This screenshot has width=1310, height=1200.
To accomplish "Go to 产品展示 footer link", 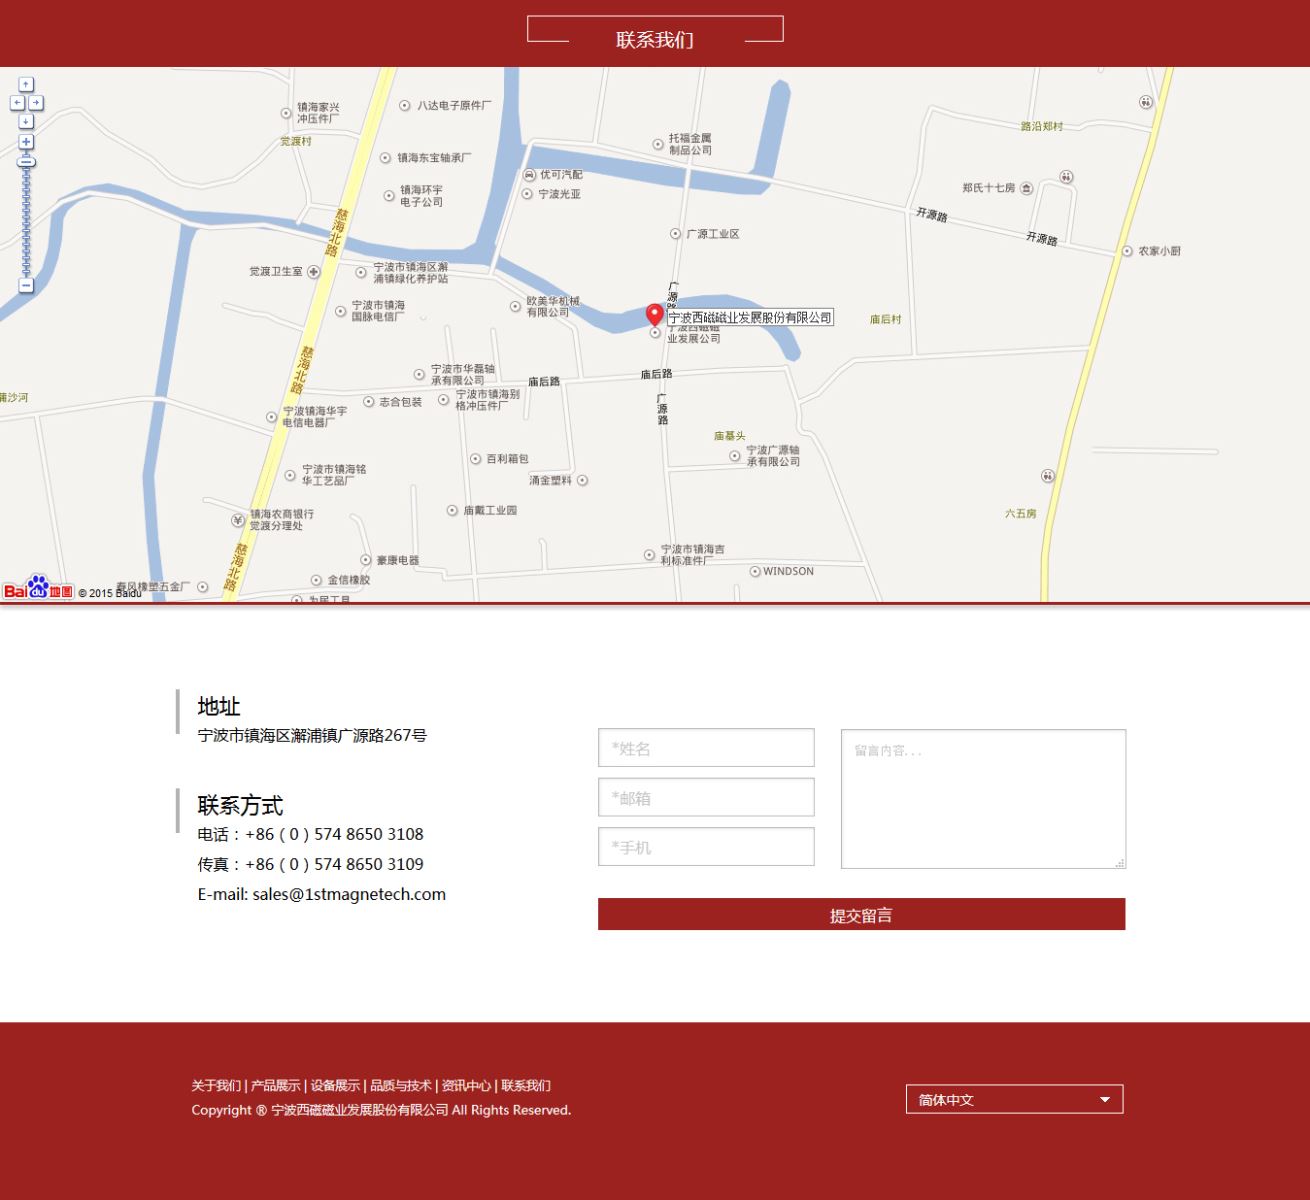I will [275, 1086].
